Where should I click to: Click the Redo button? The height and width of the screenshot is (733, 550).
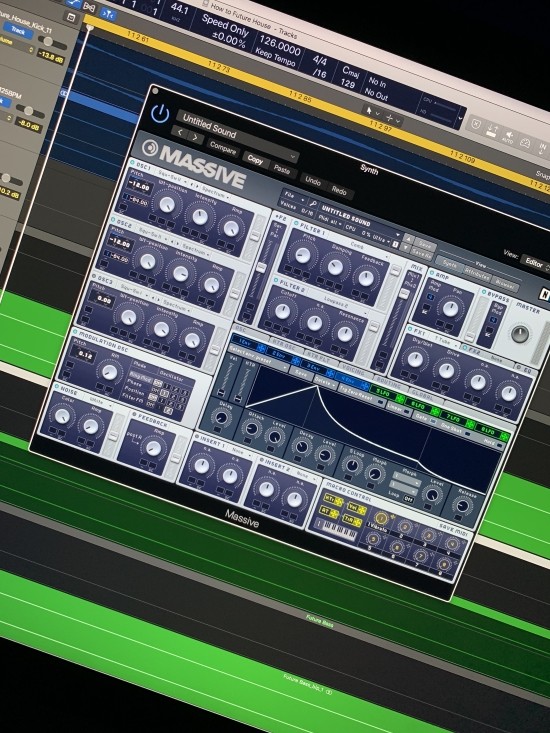(x=339, y=189)
